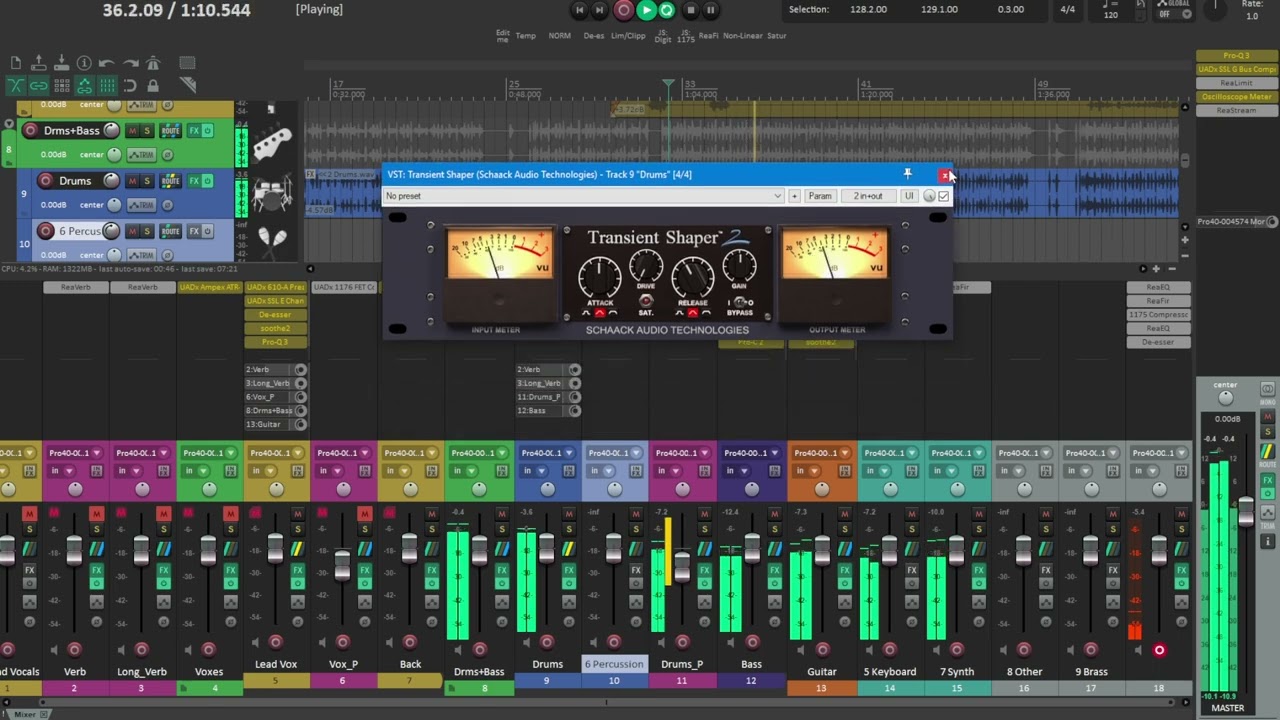Click the green Play transport button
This screenshot has width=1280, height=720.
646,10
